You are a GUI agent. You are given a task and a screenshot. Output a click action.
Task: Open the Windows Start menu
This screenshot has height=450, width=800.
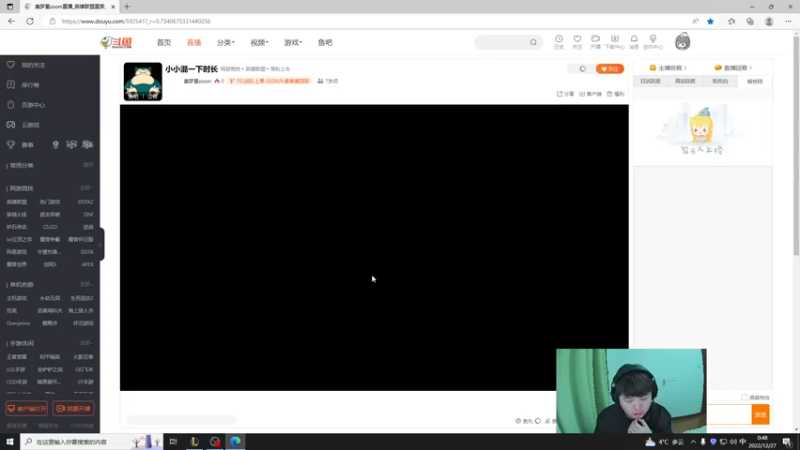pos(10,441)
